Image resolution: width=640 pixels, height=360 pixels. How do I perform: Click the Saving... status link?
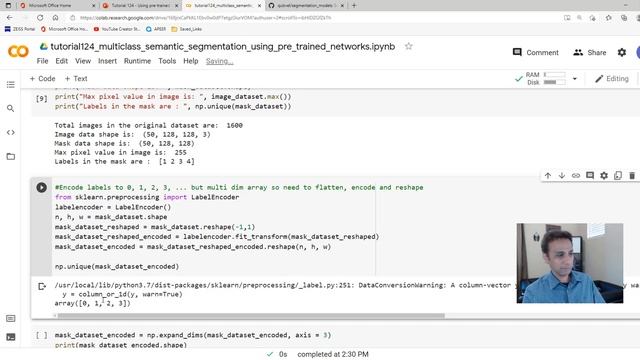point(220,61)
